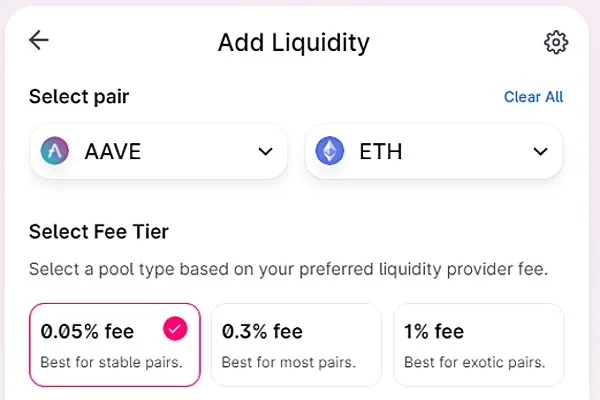Click the Clear All link
This screenshot has height=400, width=600.
[533, 97]
